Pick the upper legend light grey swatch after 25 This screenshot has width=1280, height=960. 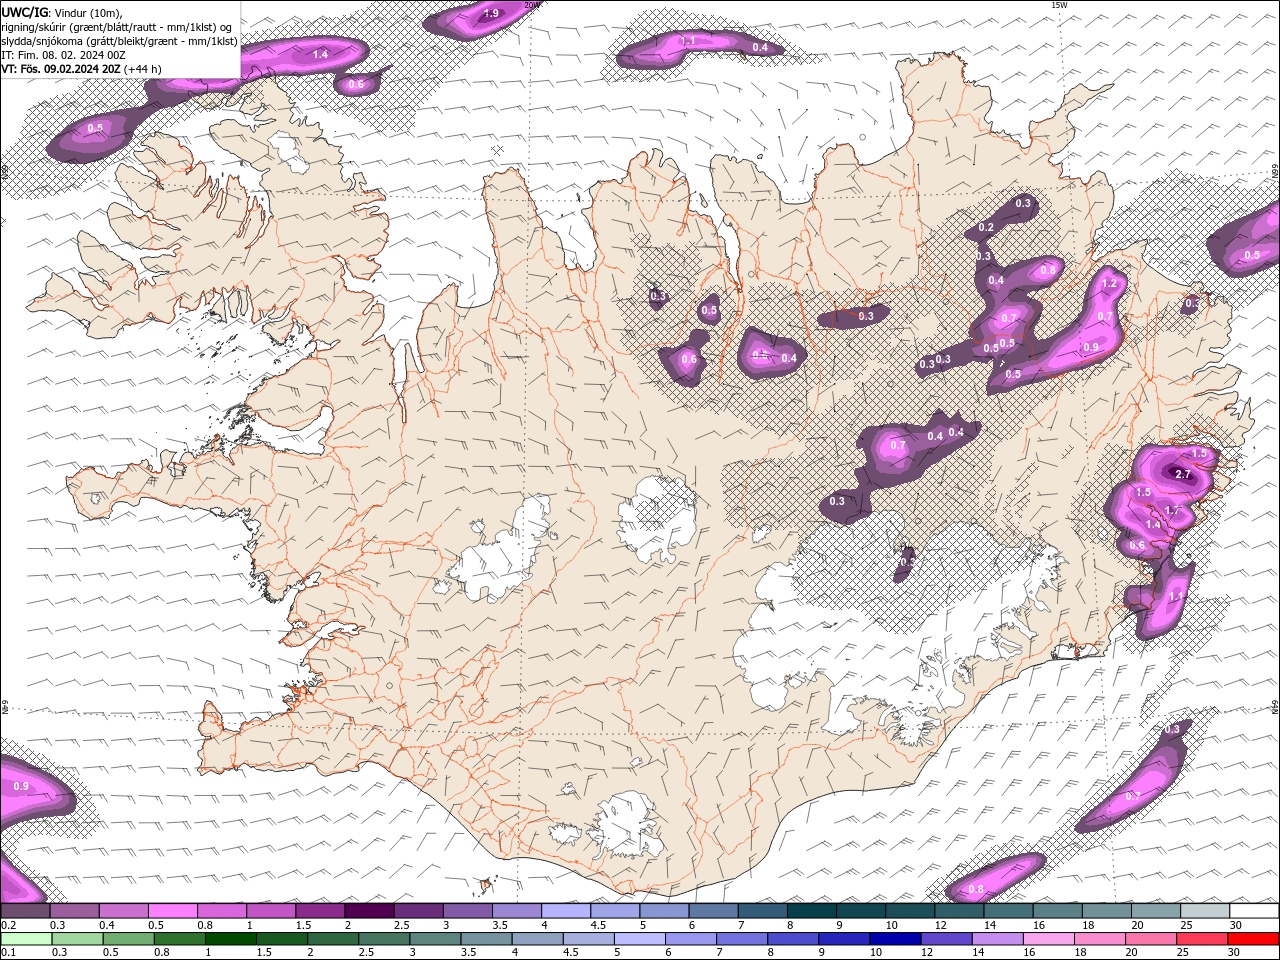(x=1205, y=911)
